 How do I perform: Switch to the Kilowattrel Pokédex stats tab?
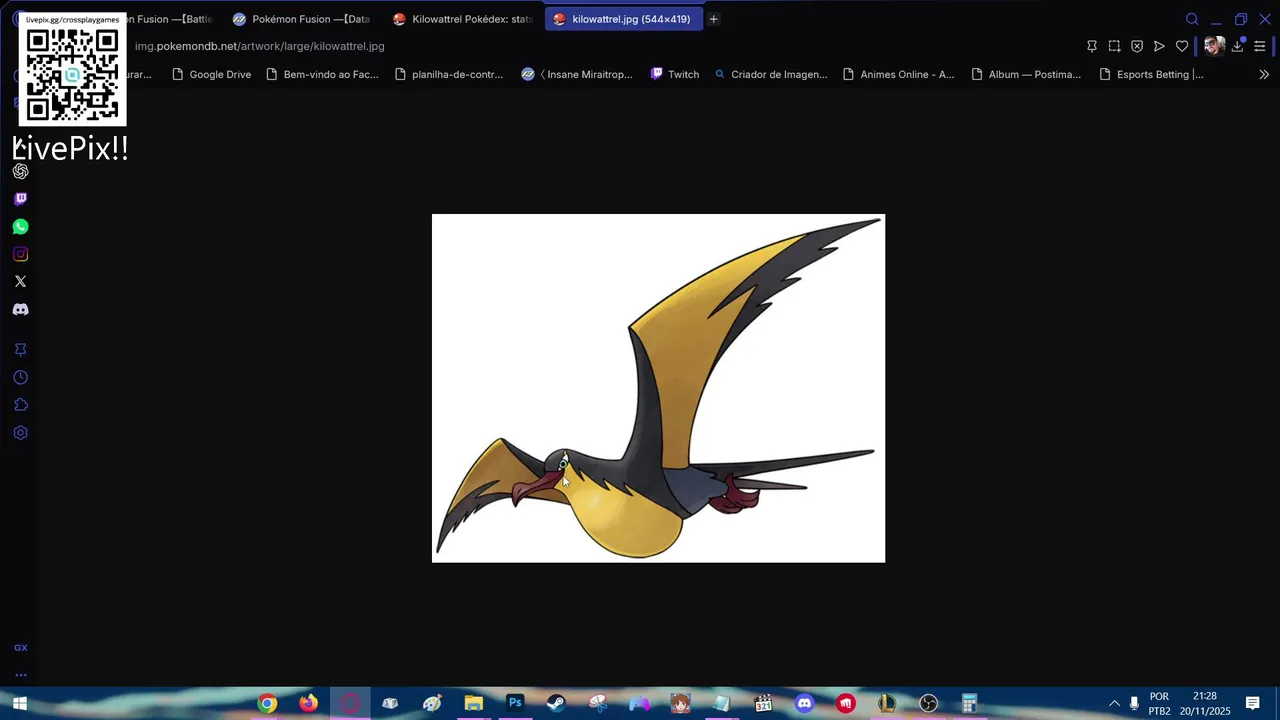point(463,19)
